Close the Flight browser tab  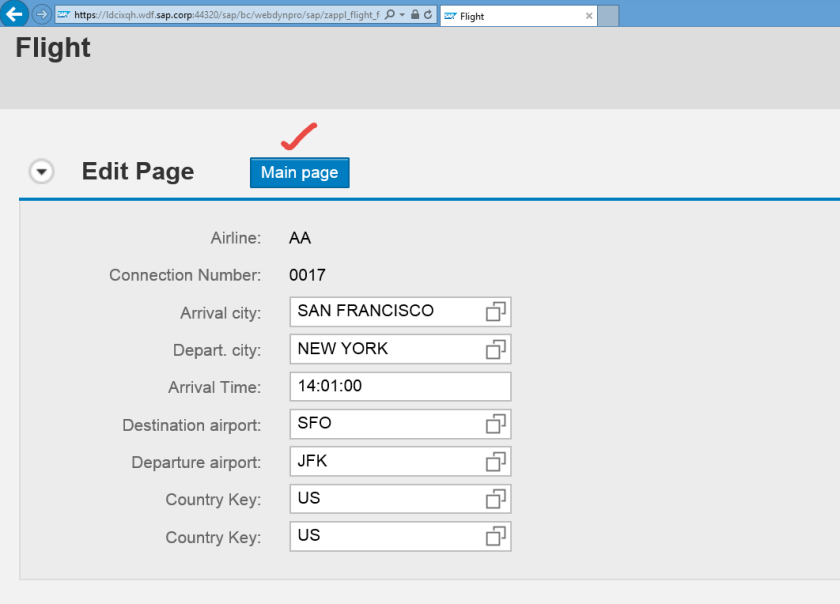click(x=589, y=16)
